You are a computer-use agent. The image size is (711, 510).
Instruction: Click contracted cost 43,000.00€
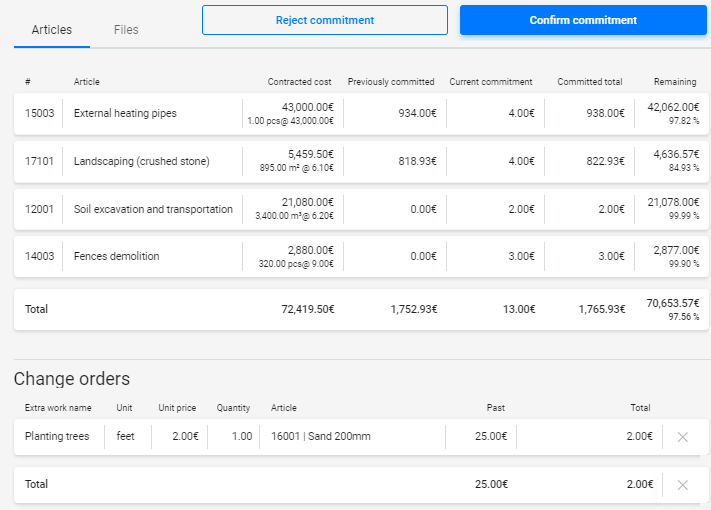click(307, 107)
